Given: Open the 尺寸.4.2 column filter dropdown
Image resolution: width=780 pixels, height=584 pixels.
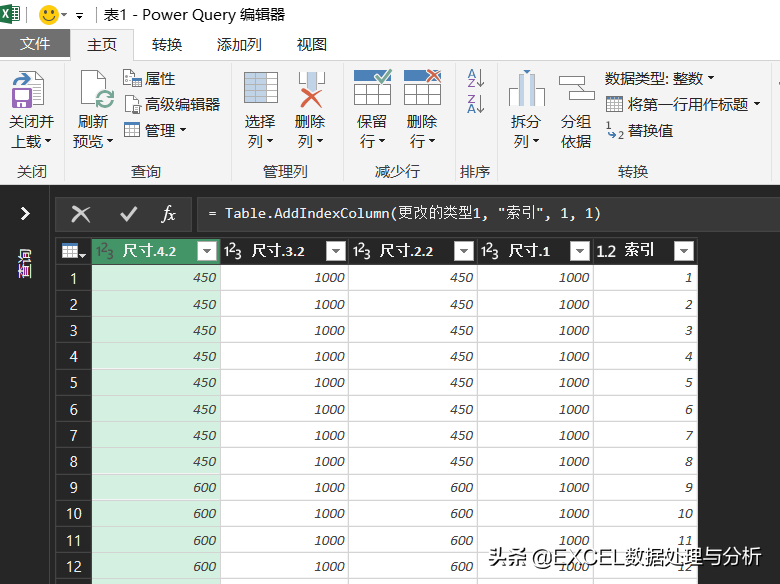Looking at the screenshot, I should click(x=207, y=251).
